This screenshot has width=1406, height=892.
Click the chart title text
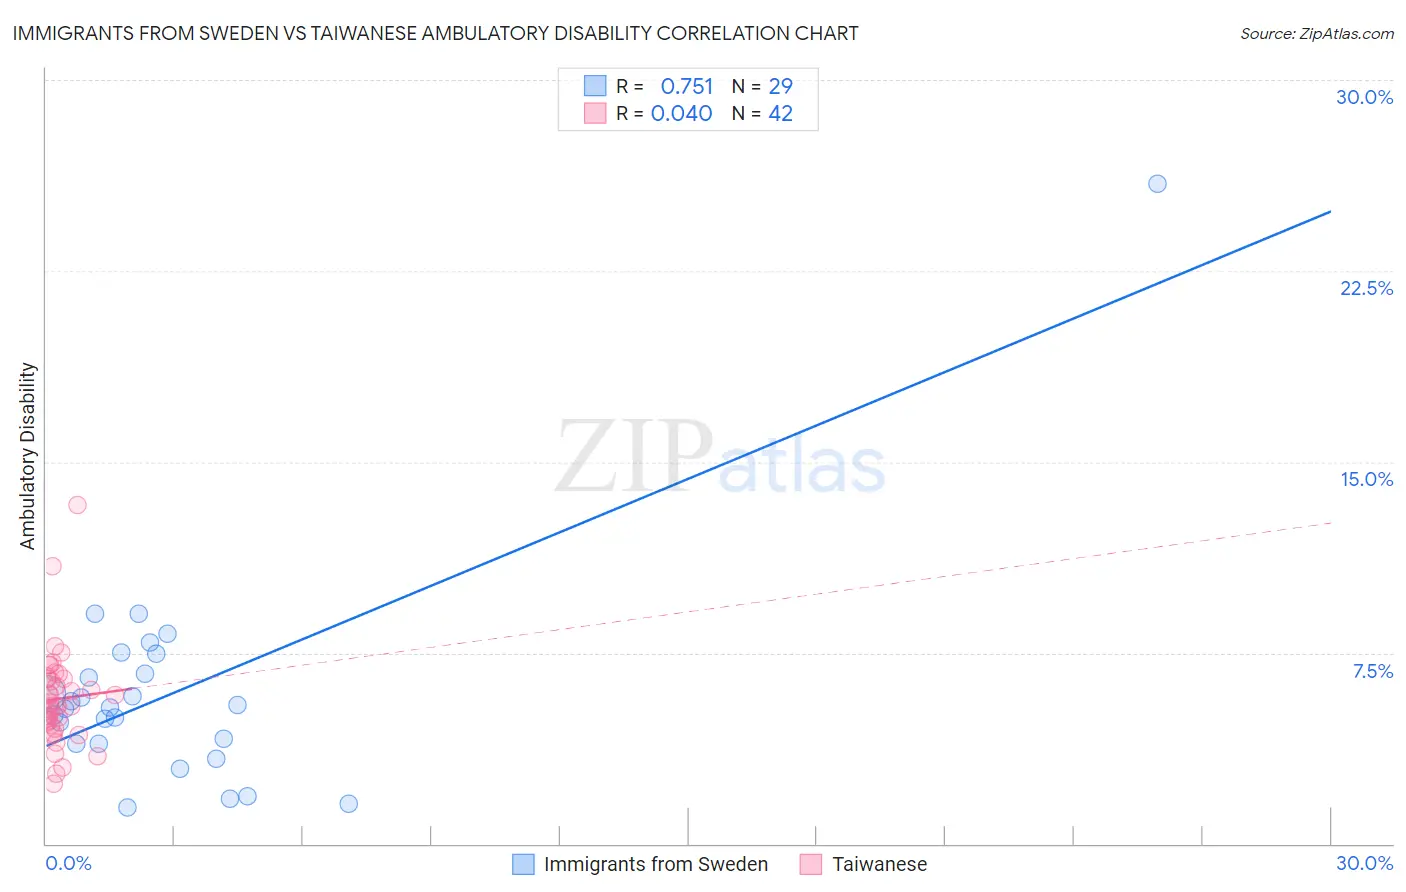coord(435,34)
